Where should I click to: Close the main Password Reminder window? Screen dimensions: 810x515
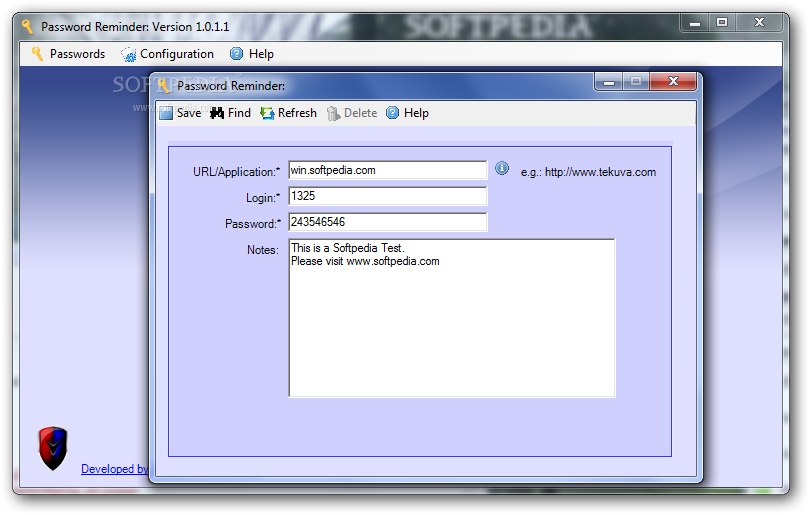[759, 22]
